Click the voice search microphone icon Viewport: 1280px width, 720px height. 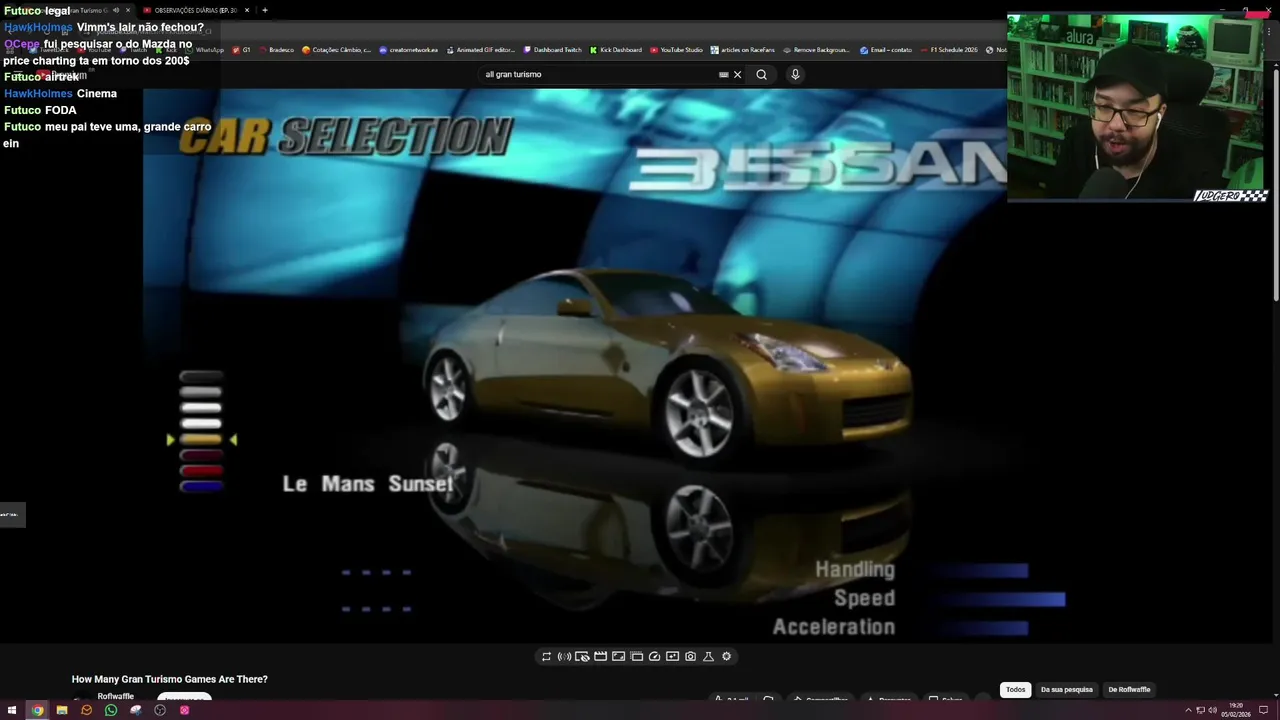click(x=795, y=74)
